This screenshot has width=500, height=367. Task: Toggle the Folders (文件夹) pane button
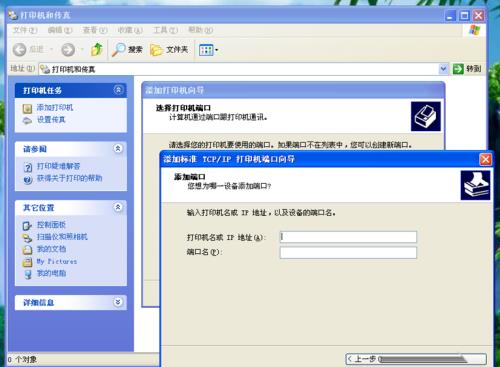169,50
